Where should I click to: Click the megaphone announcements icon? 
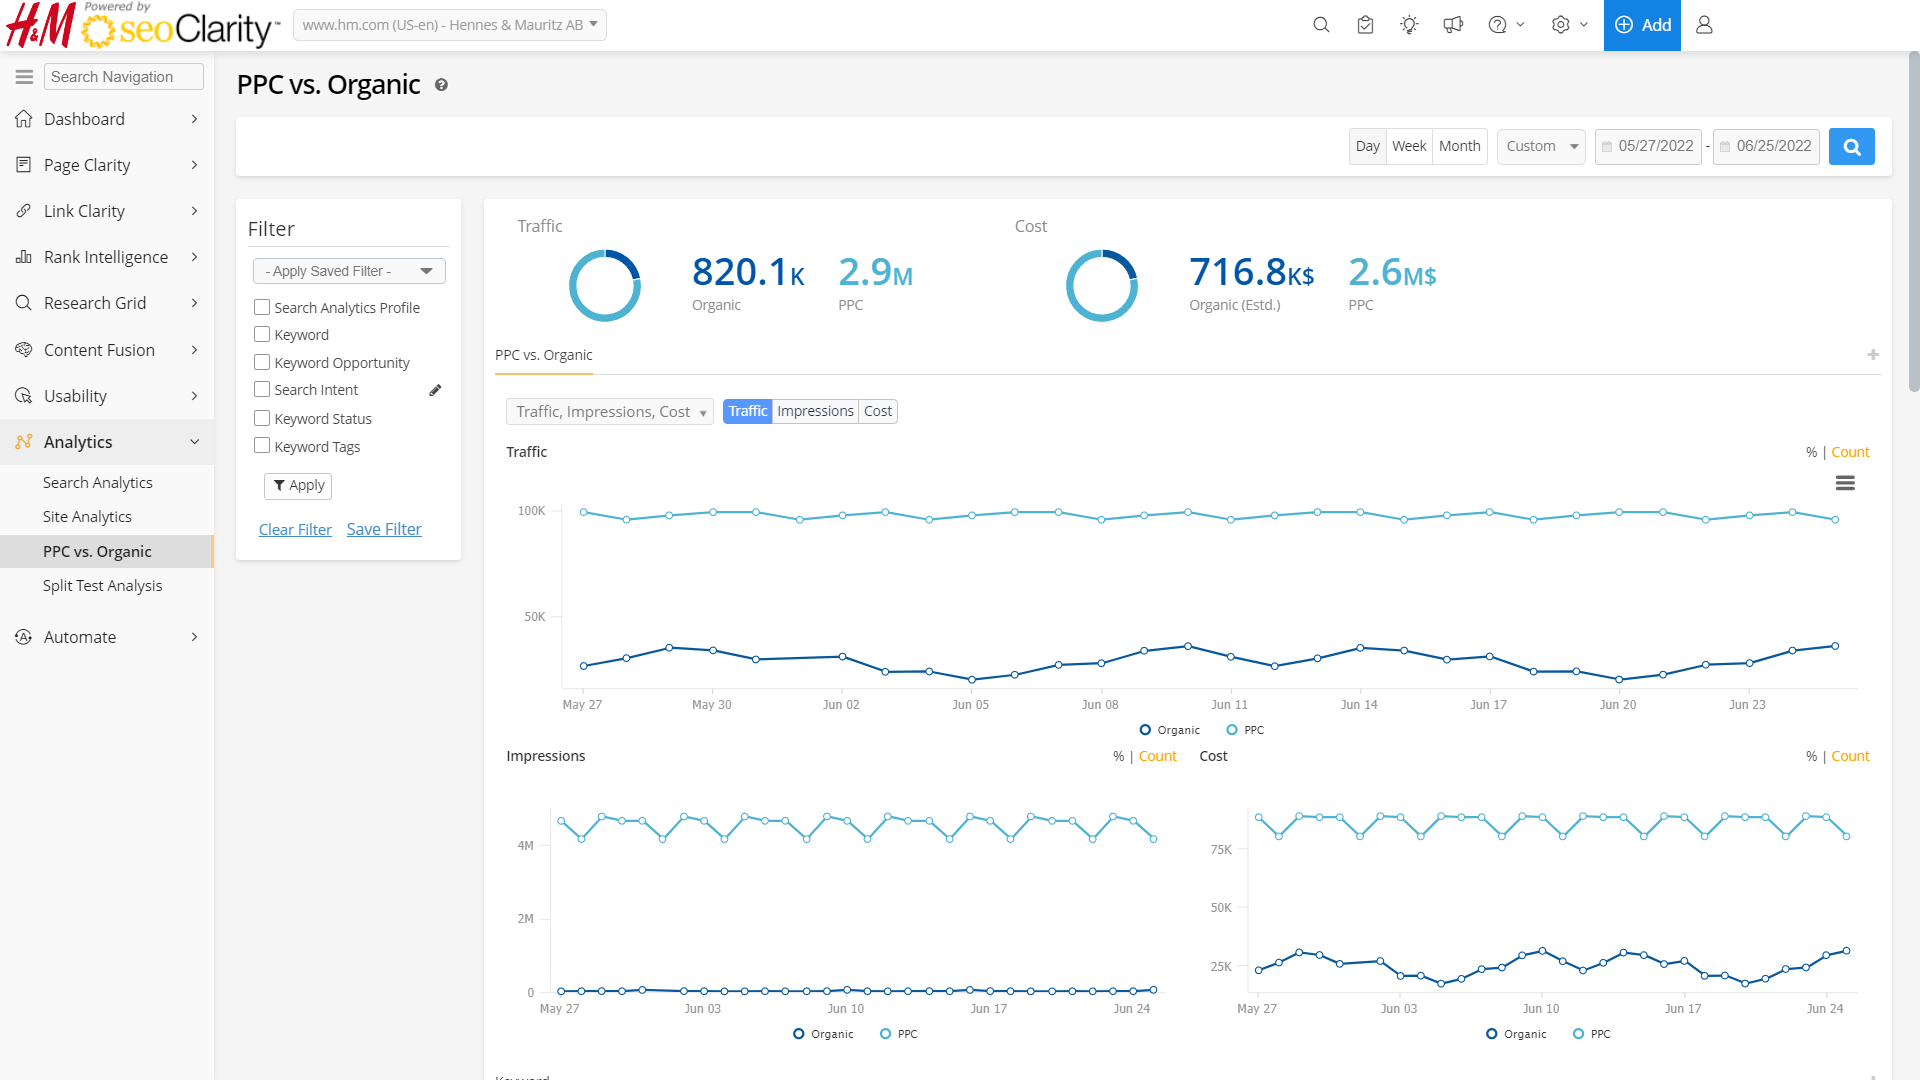pyautogui.click(x=1453, y=25)
